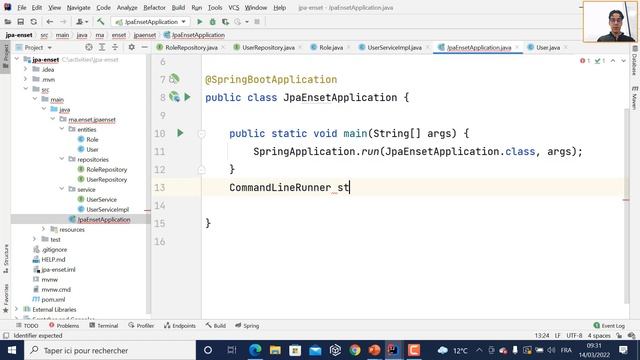The height and width of the screenshot is (360, 640).
Task: Click the Build project hammer icon
Action: (100, 22)
